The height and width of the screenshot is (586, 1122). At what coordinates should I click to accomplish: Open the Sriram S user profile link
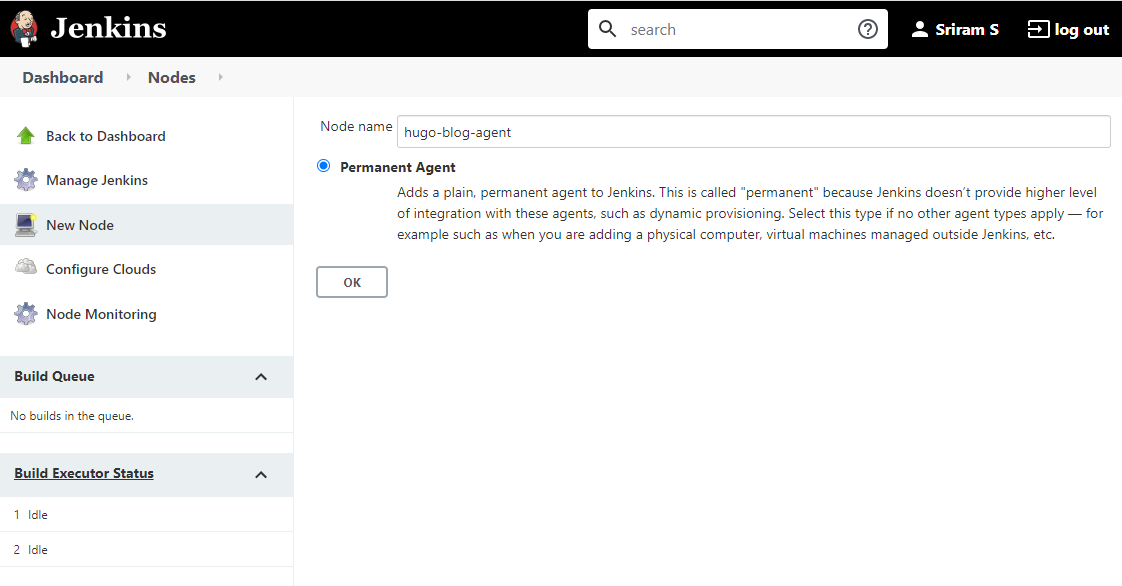point(967,29)
